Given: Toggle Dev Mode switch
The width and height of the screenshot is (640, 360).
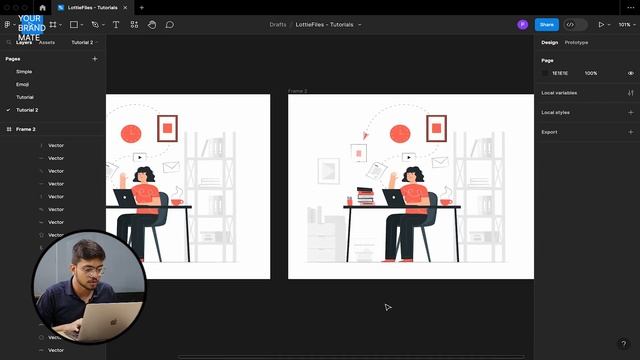Looking at the screenshot, I should pyautogui.click(x=575, y=24).
